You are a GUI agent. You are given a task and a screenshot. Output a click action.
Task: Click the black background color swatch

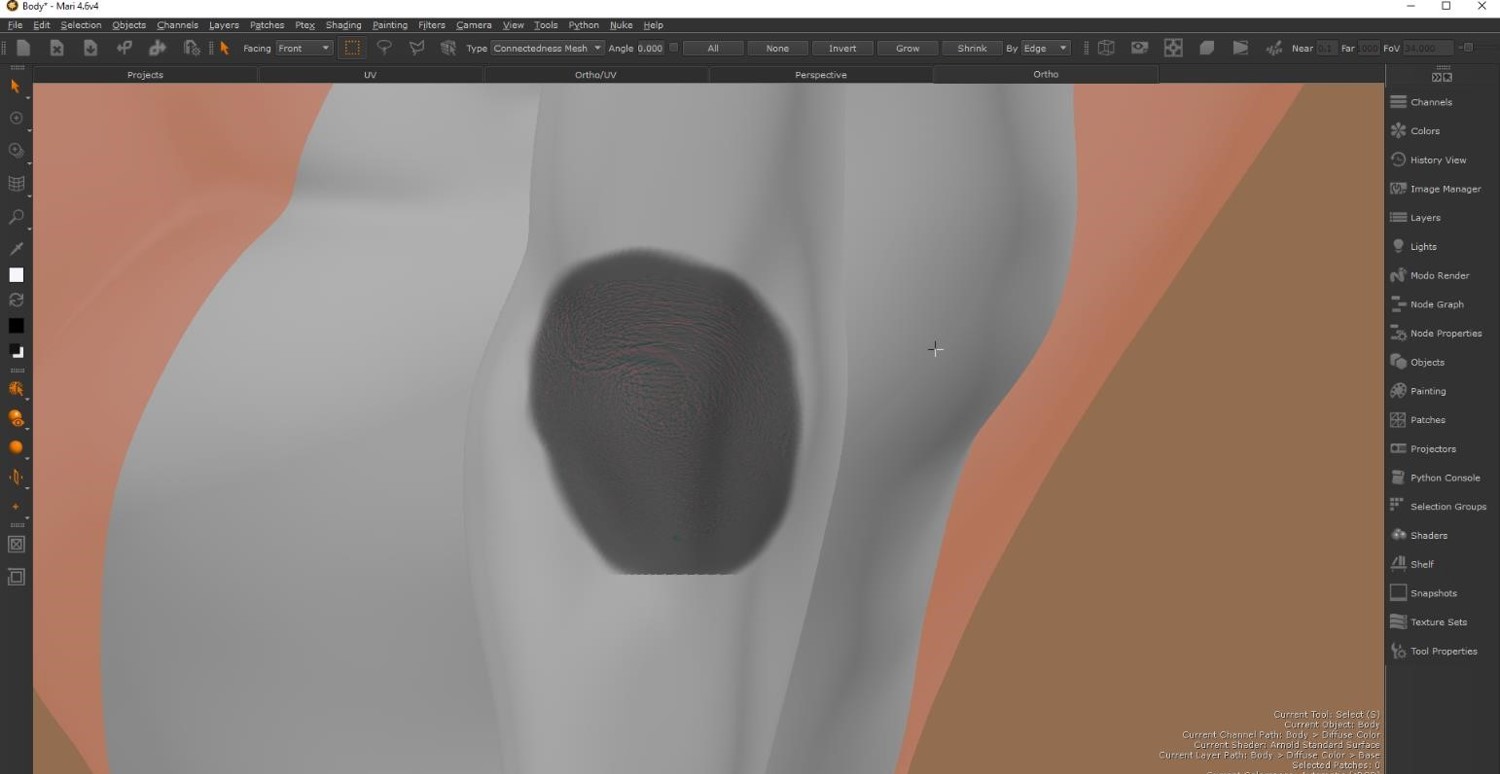[16, 326]
